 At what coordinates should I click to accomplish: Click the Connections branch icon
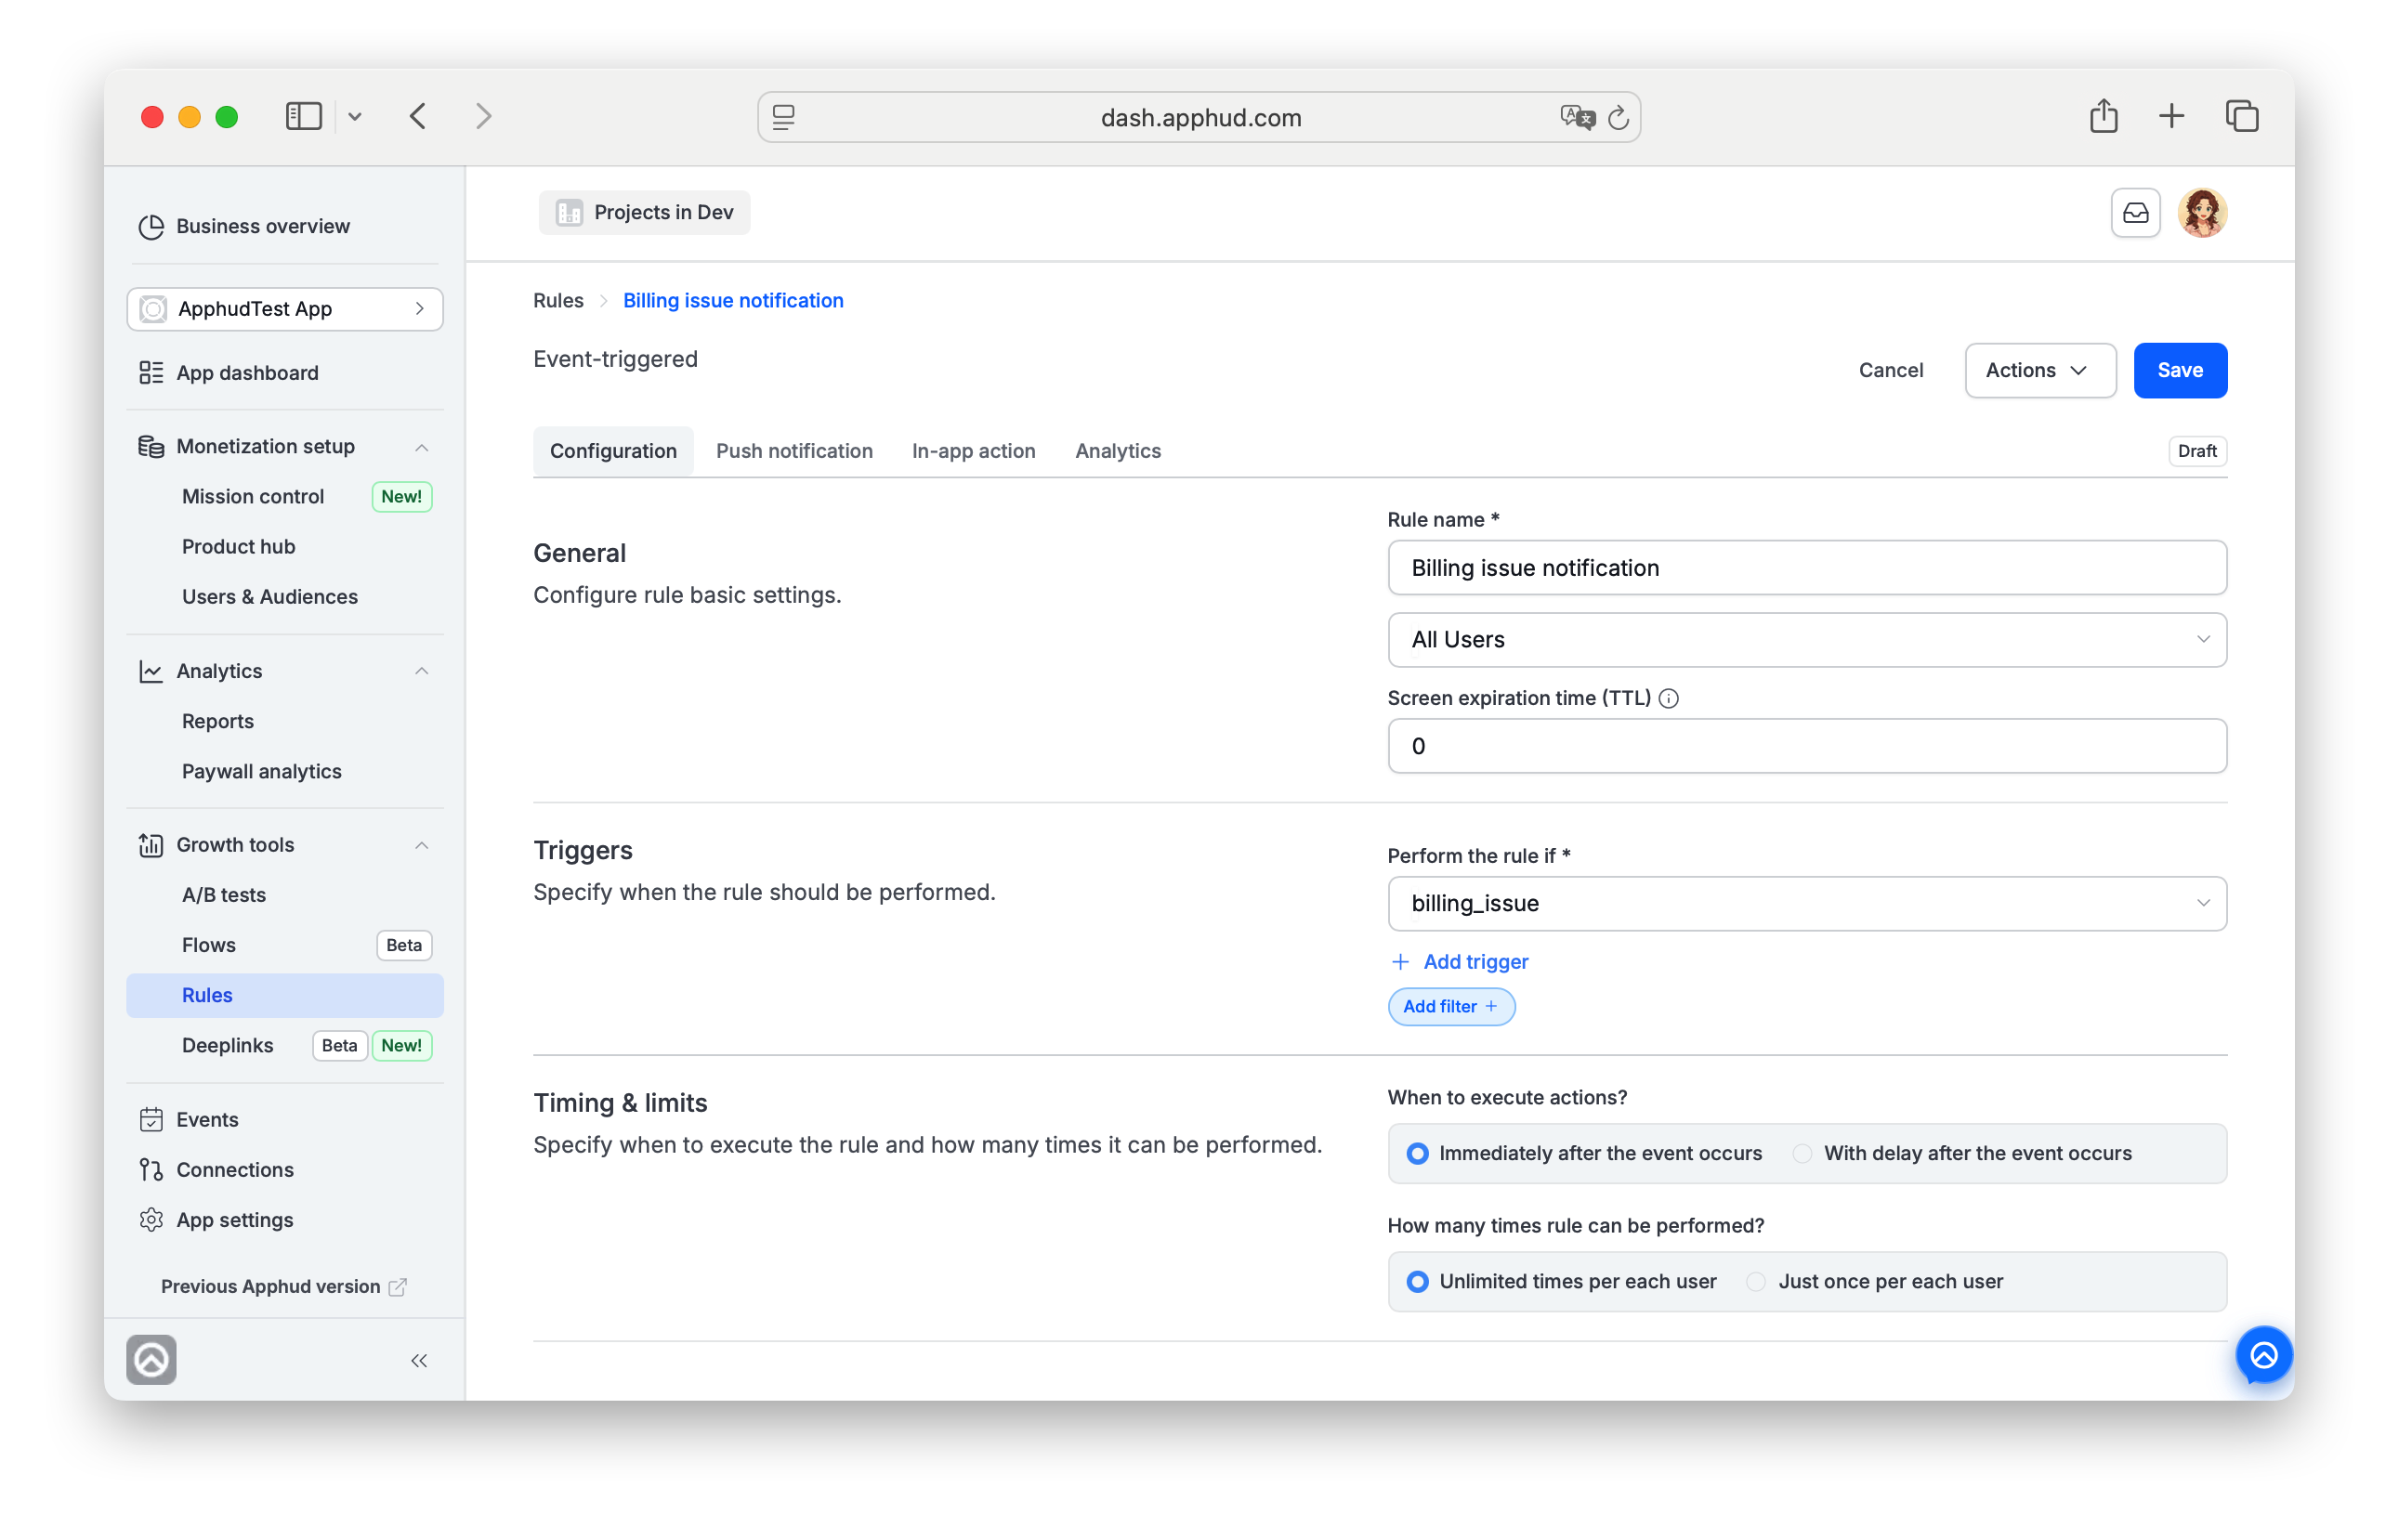pos(151,1170)
